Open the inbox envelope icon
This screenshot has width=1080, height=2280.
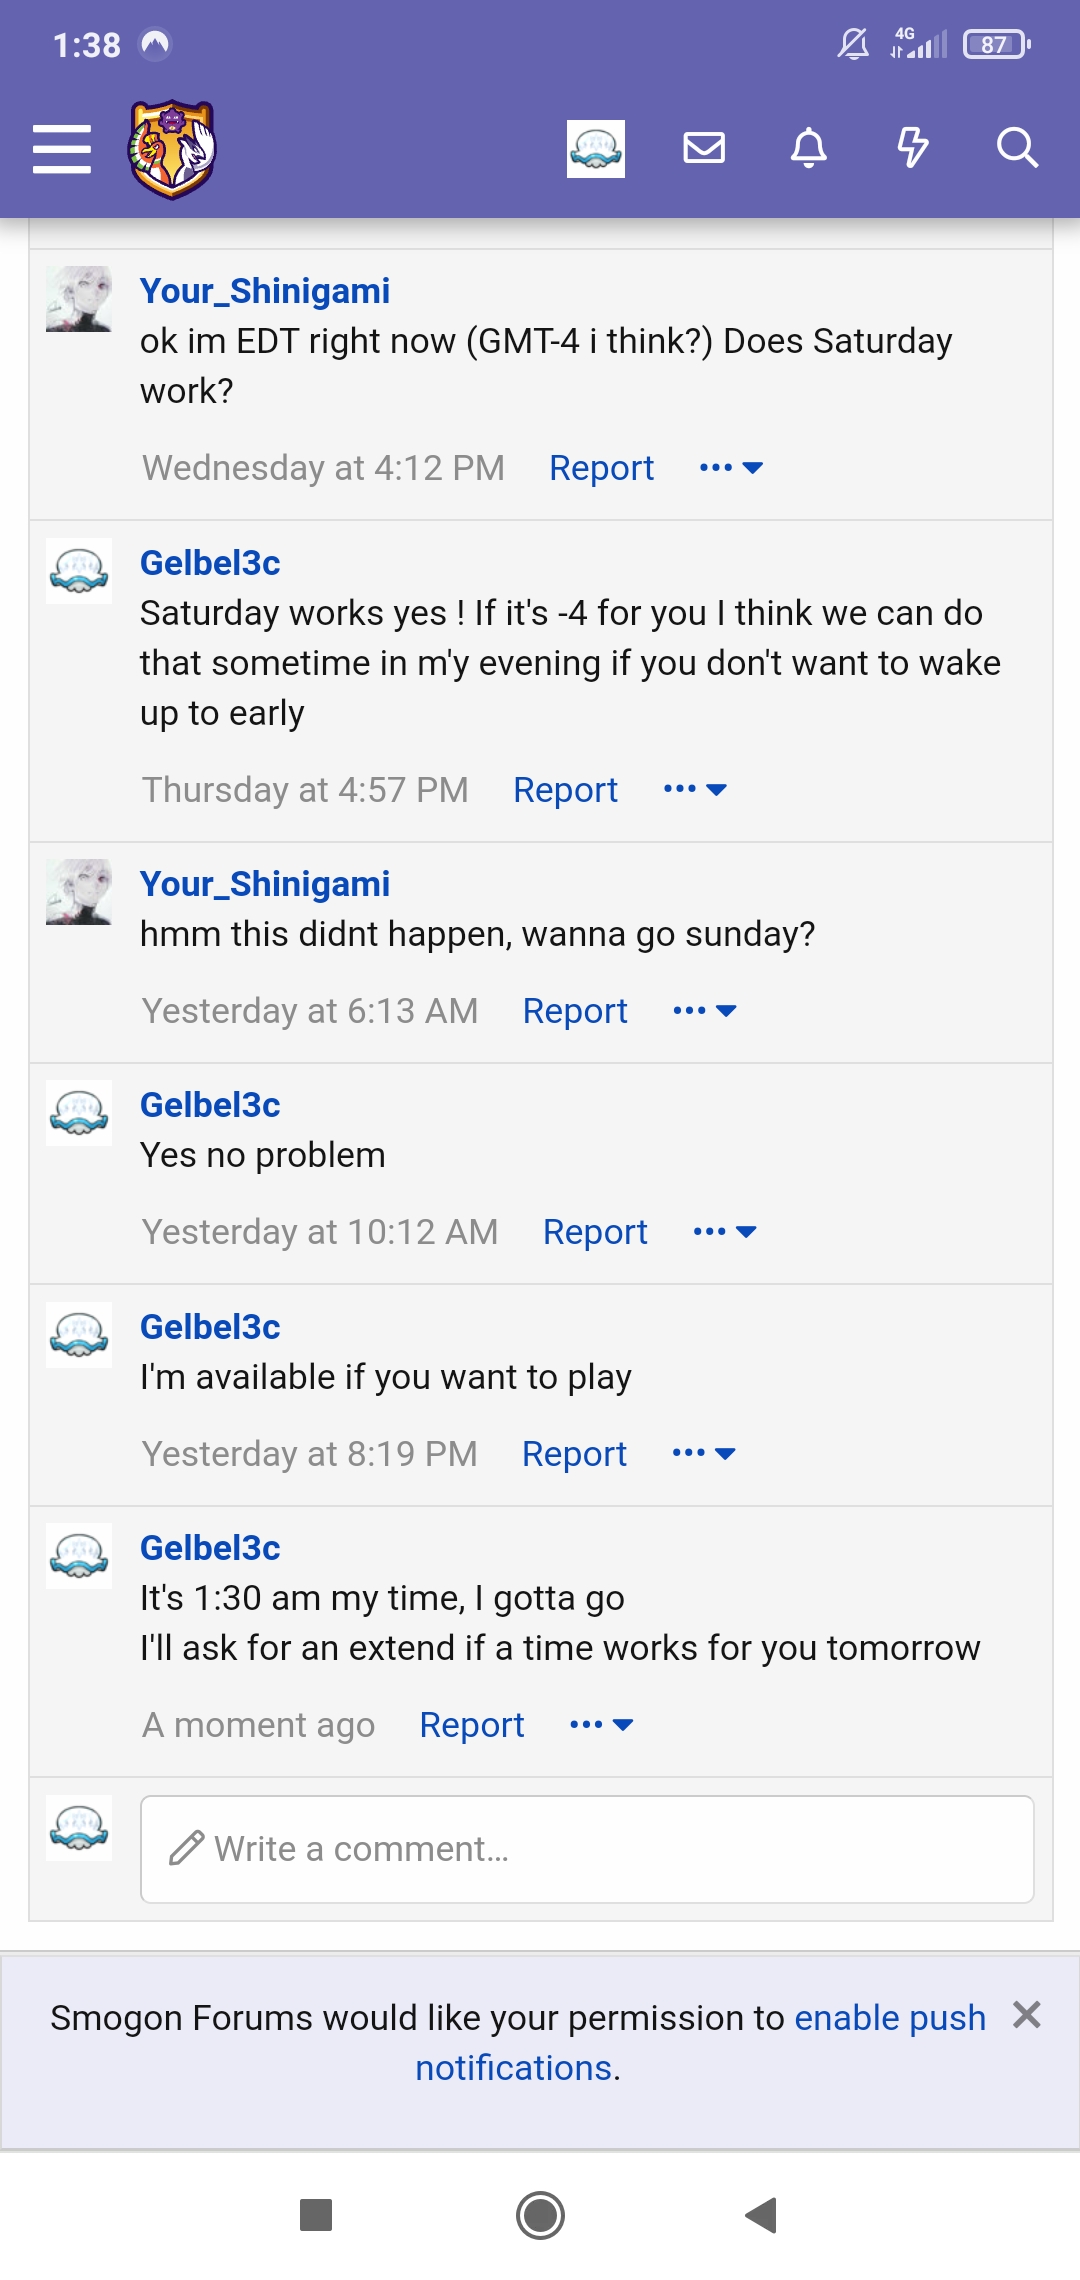coord(705,150)
